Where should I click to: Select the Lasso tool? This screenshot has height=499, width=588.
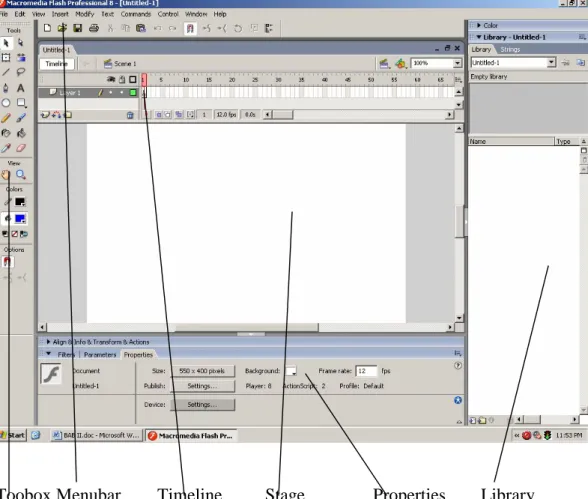21,72
